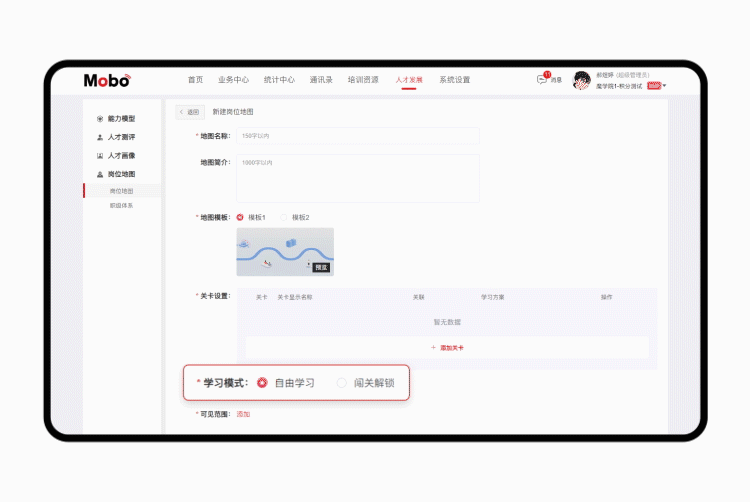Image resolution: width=750 pixels, height=502 pixels.
Task: Open the user account dropdown arrow
Action: click(664, 86)
